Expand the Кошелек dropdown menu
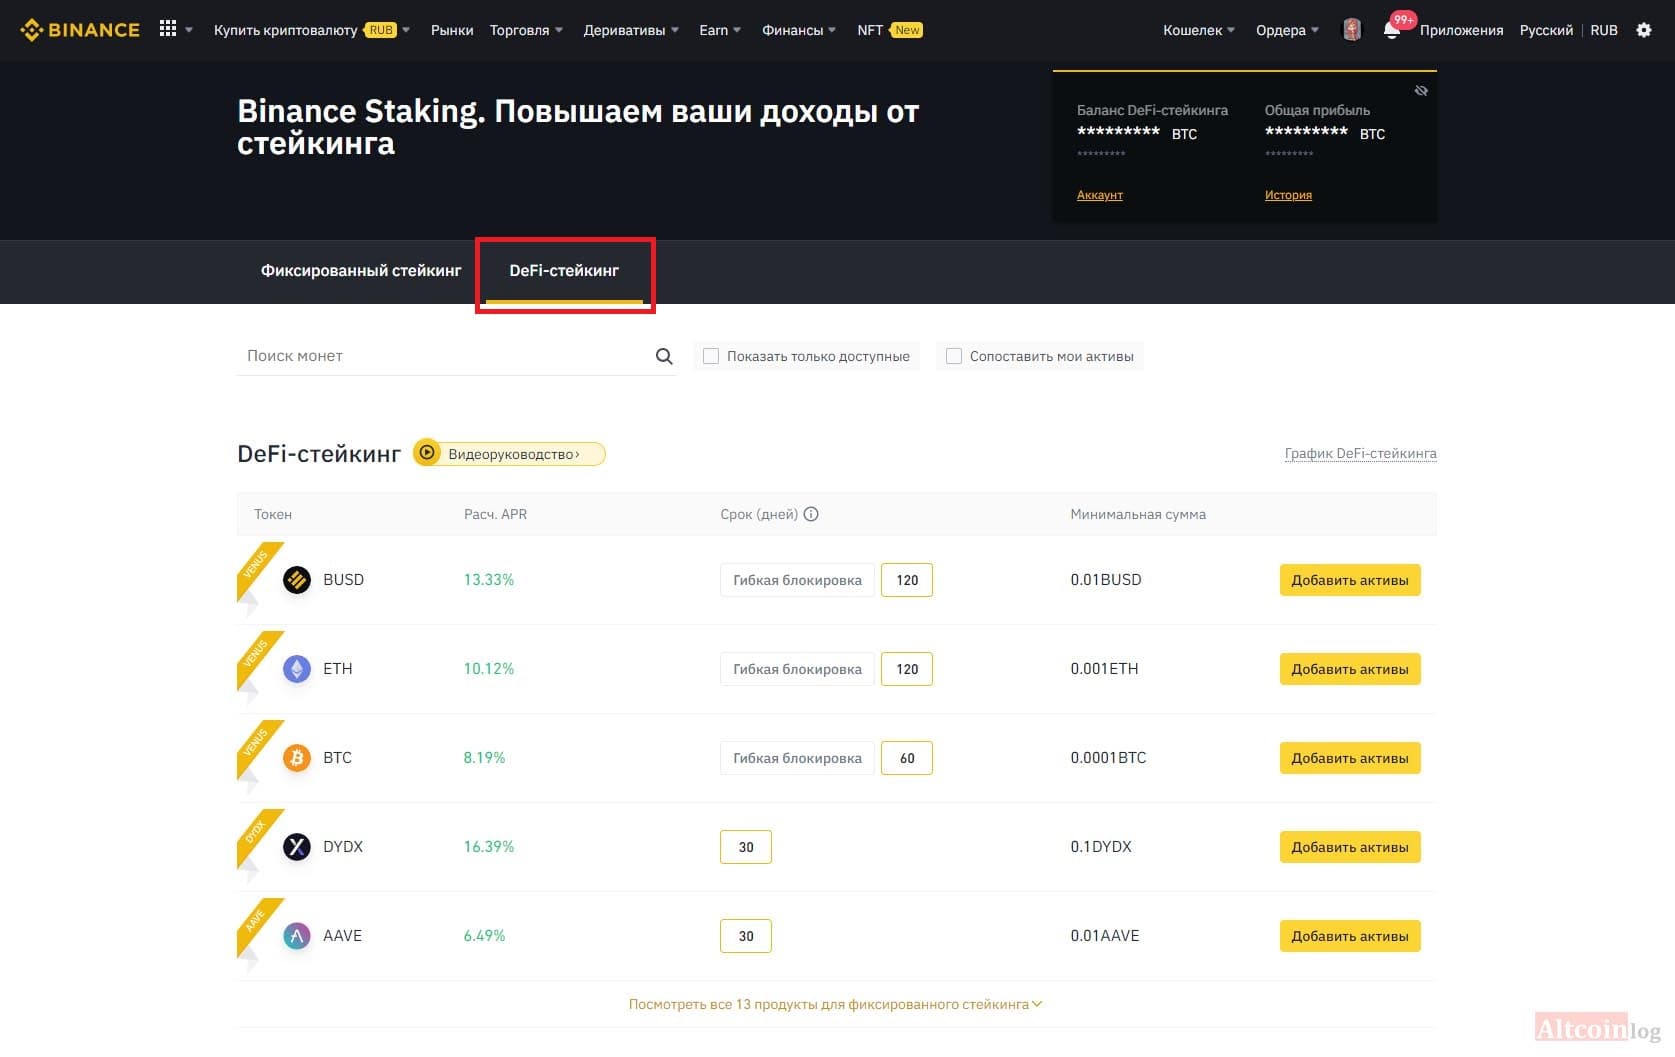 click(1199, 30)
